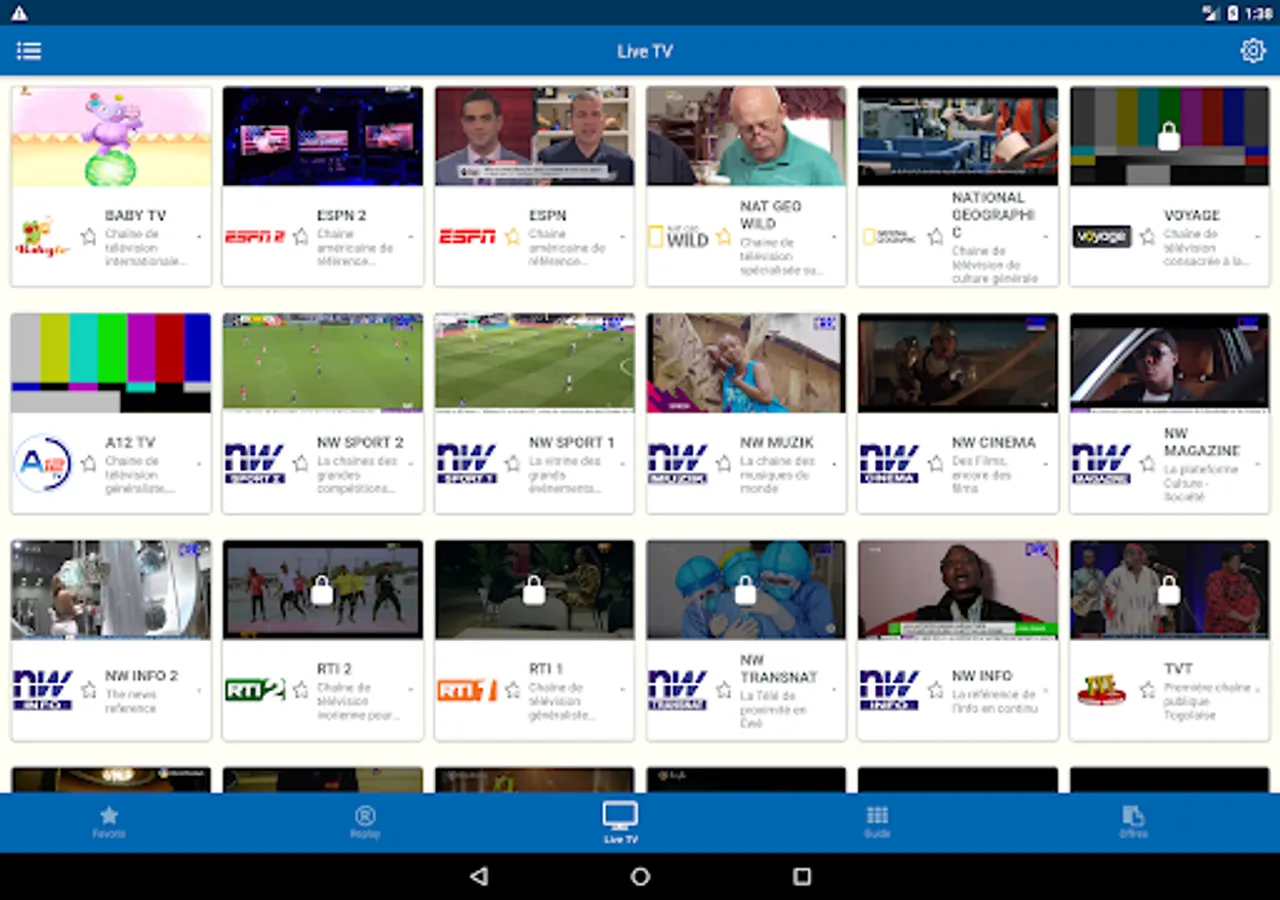Tap the lock on TVT preview

1169,590
